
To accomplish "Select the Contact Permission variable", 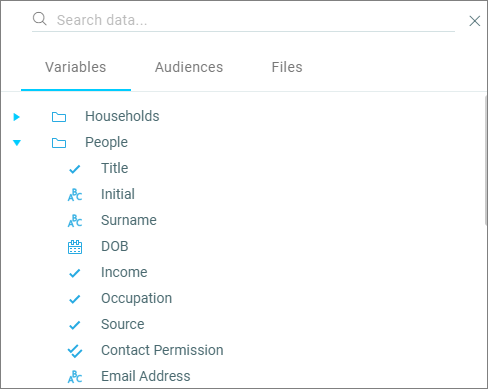I will (162, 350).
